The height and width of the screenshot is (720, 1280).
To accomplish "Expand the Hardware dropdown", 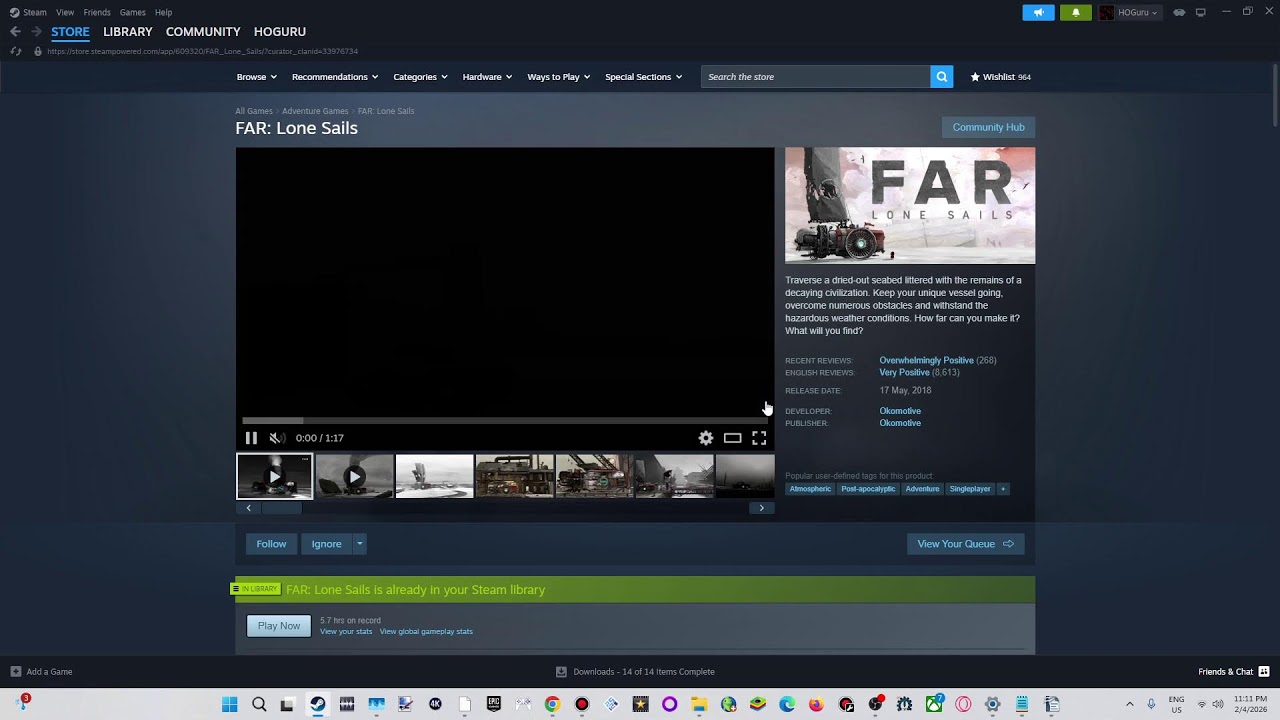I will [487, 77].
